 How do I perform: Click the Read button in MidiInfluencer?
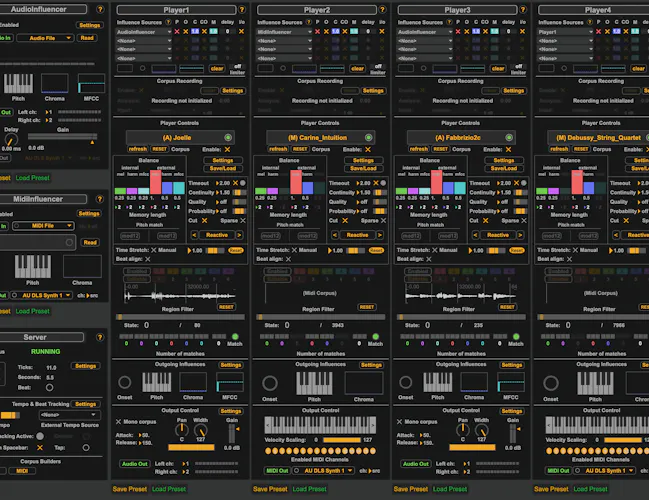tap(90, 243)
